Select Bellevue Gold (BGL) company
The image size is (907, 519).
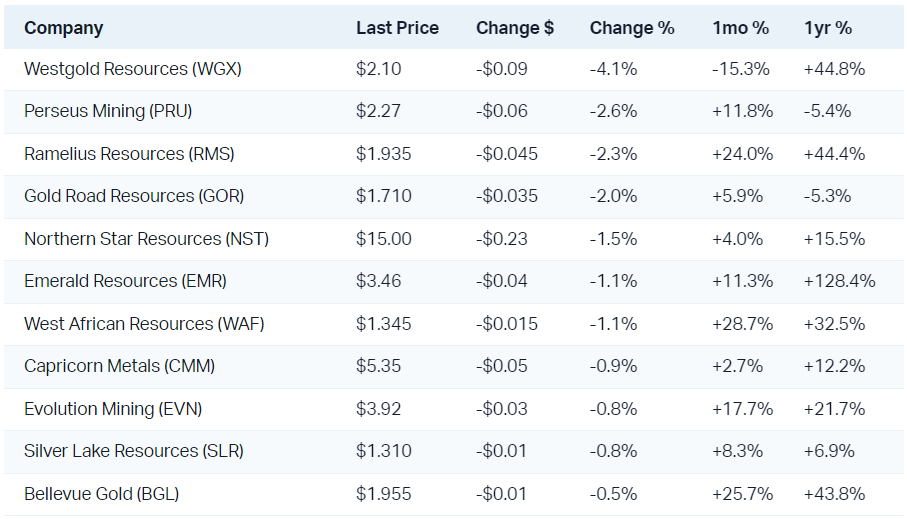[102, 494]
